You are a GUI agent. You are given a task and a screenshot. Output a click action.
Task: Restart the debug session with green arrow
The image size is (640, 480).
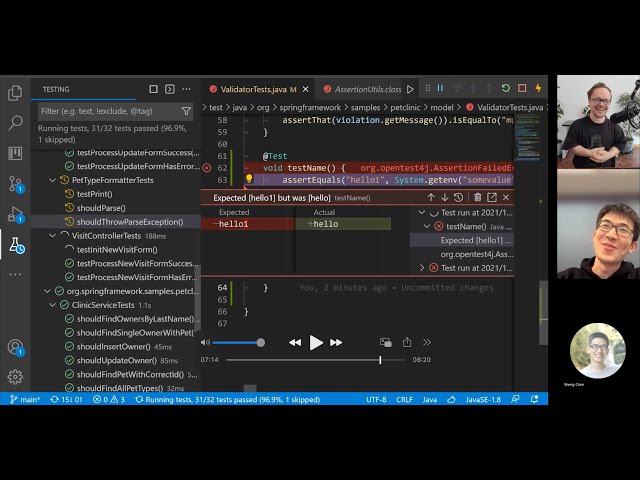(506, 88)
